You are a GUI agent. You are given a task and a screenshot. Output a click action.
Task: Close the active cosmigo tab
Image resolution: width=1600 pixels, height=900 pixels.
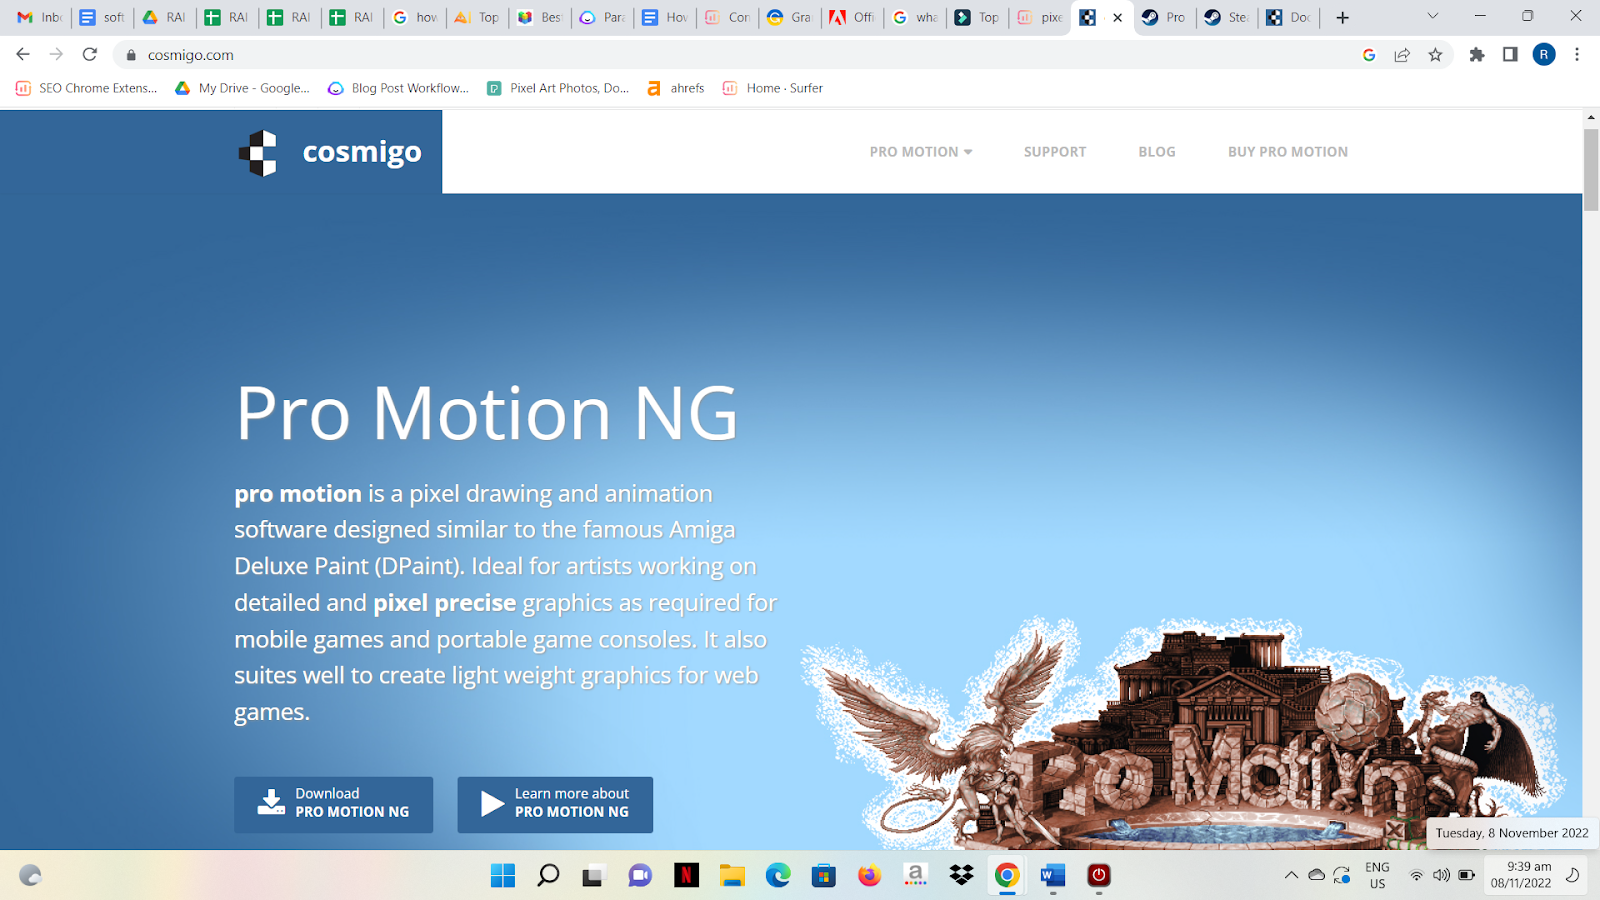coord(1117,17)
